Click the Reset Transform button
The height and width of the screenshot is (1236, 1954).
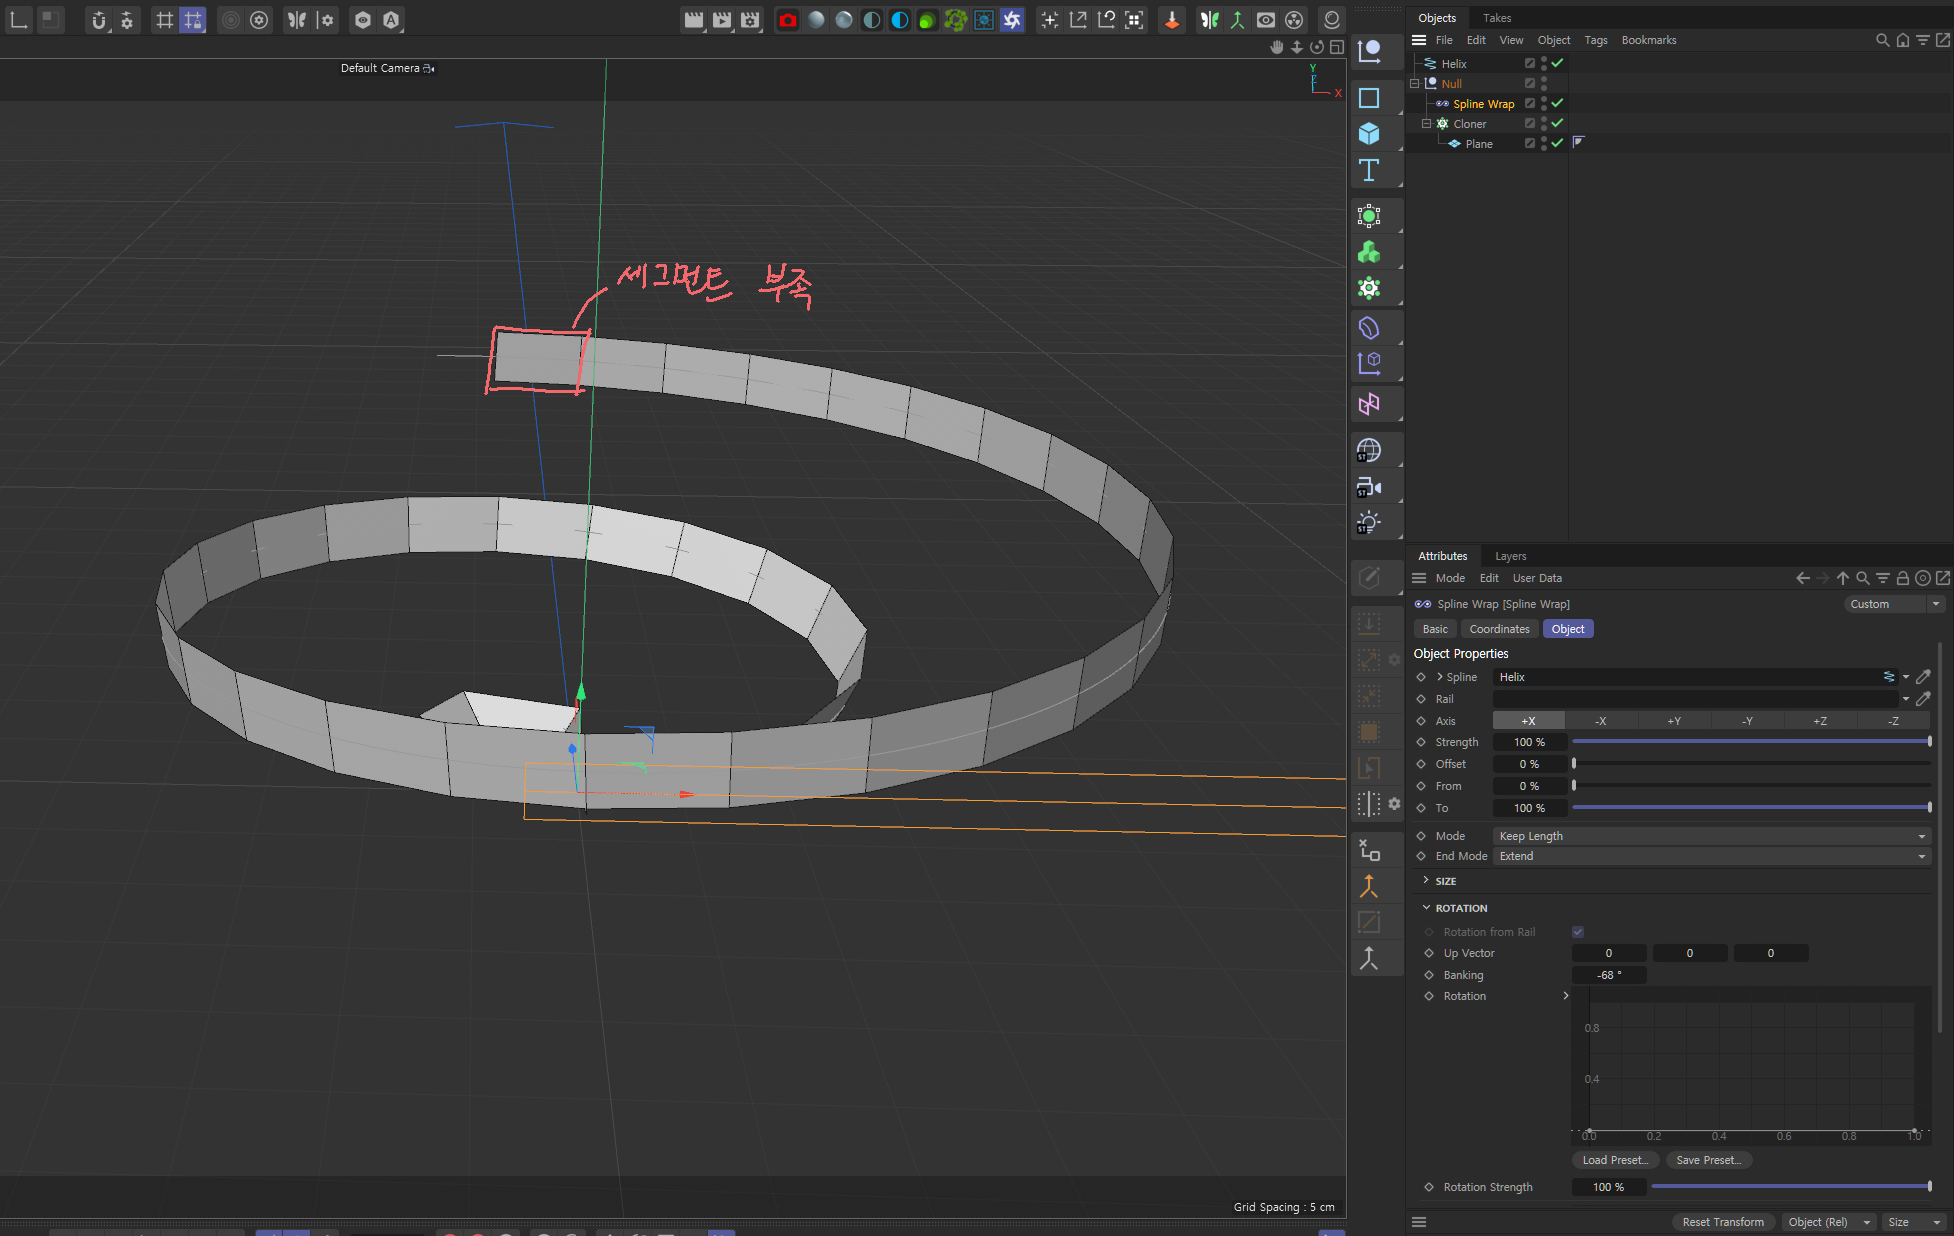tap(1723, 1222)
